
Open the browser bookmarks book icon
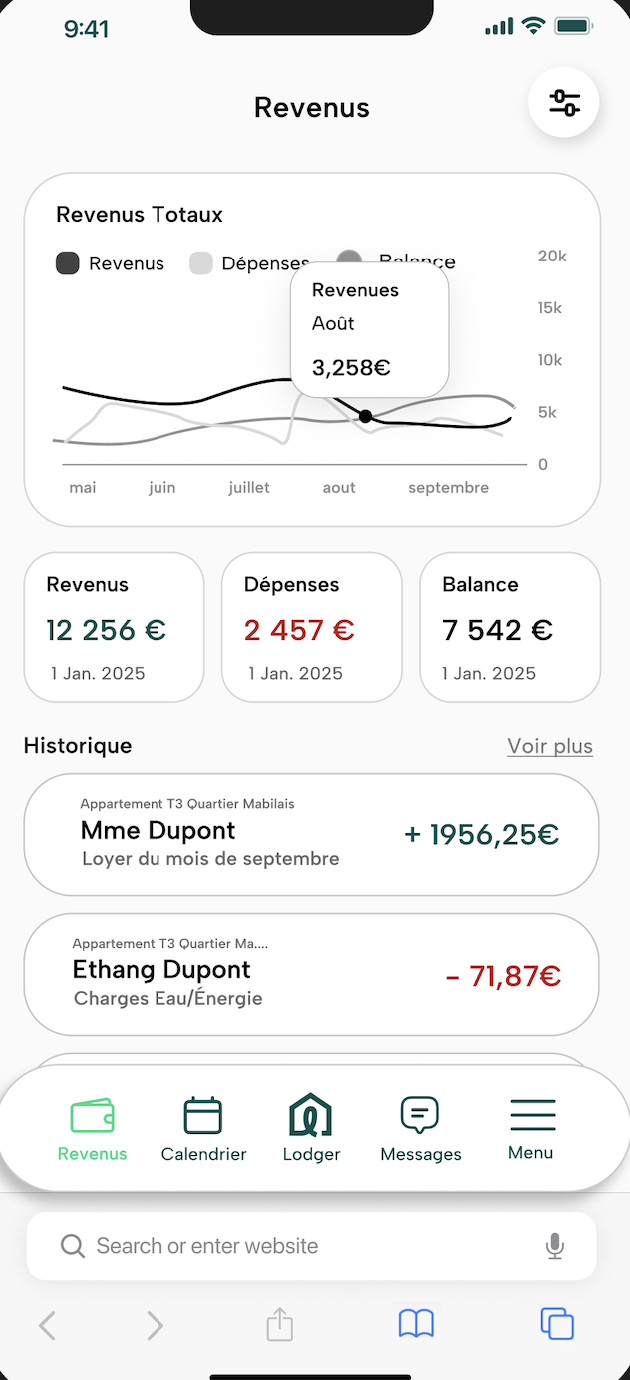pos(416,1325)
